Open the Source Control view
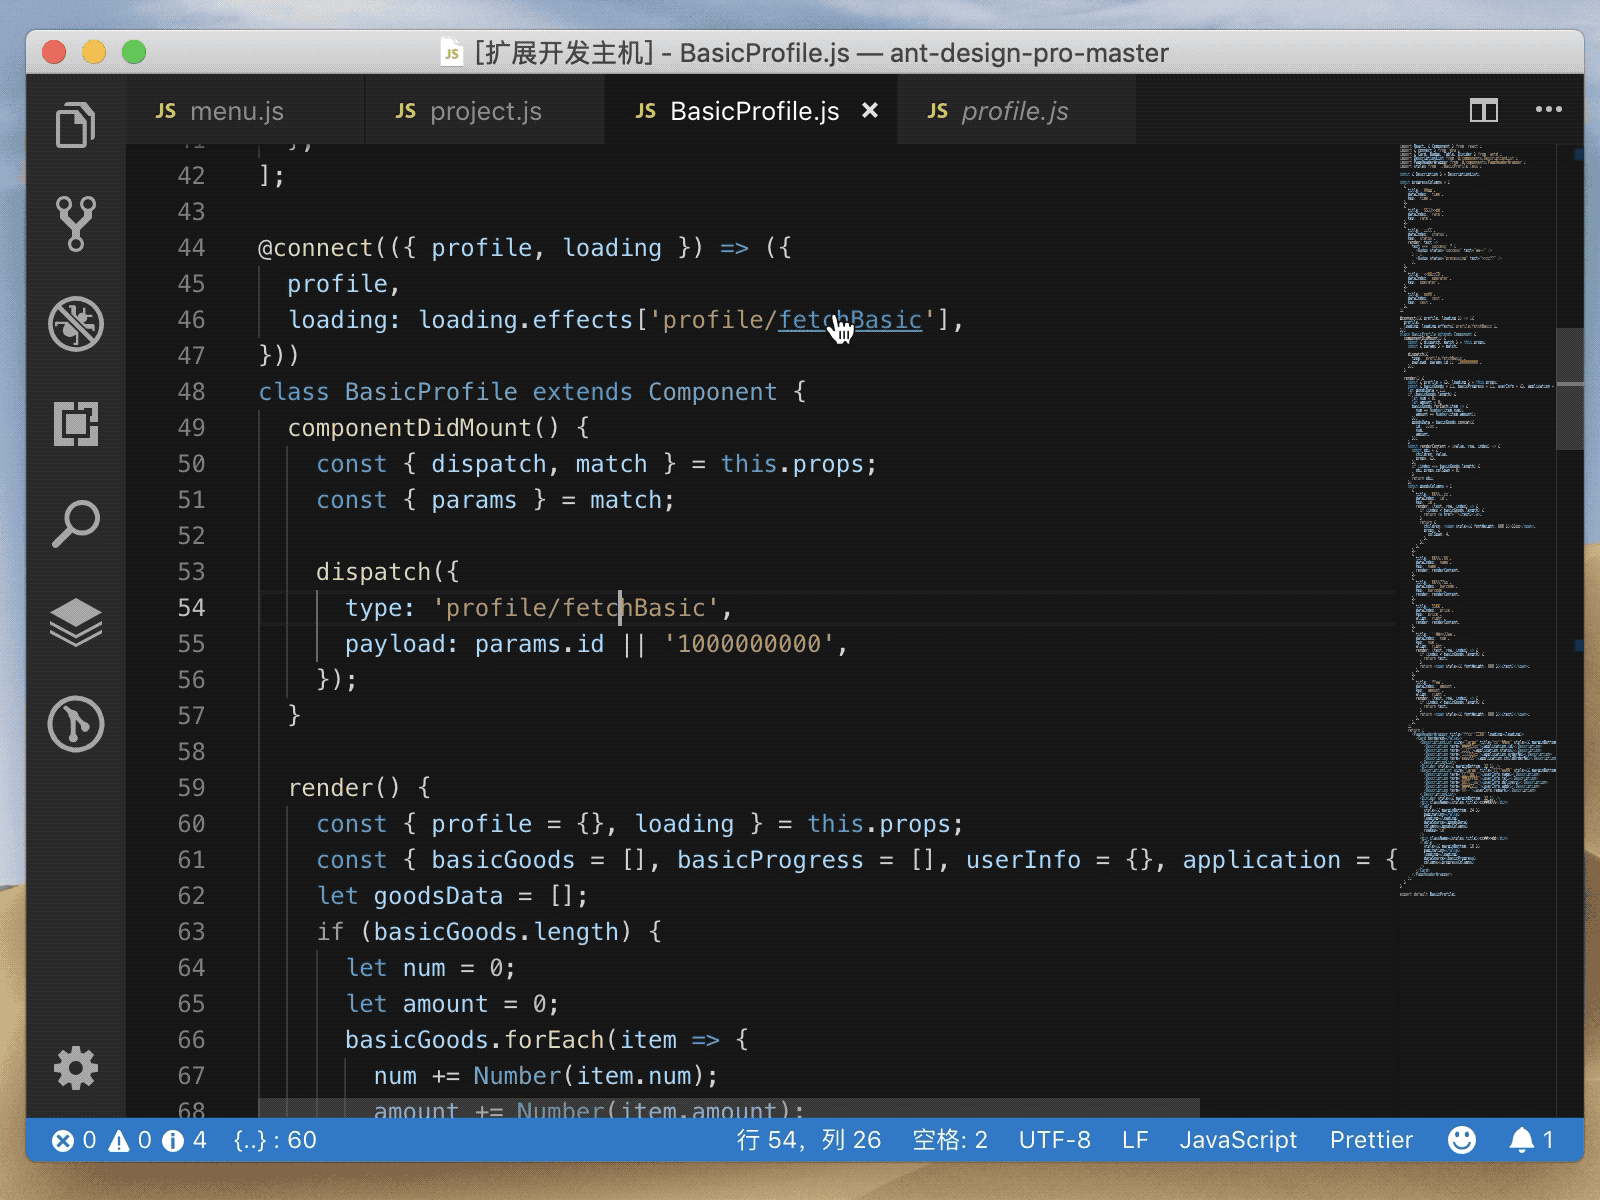Viewport: 1600px width, 1200px height. (75, 224)
